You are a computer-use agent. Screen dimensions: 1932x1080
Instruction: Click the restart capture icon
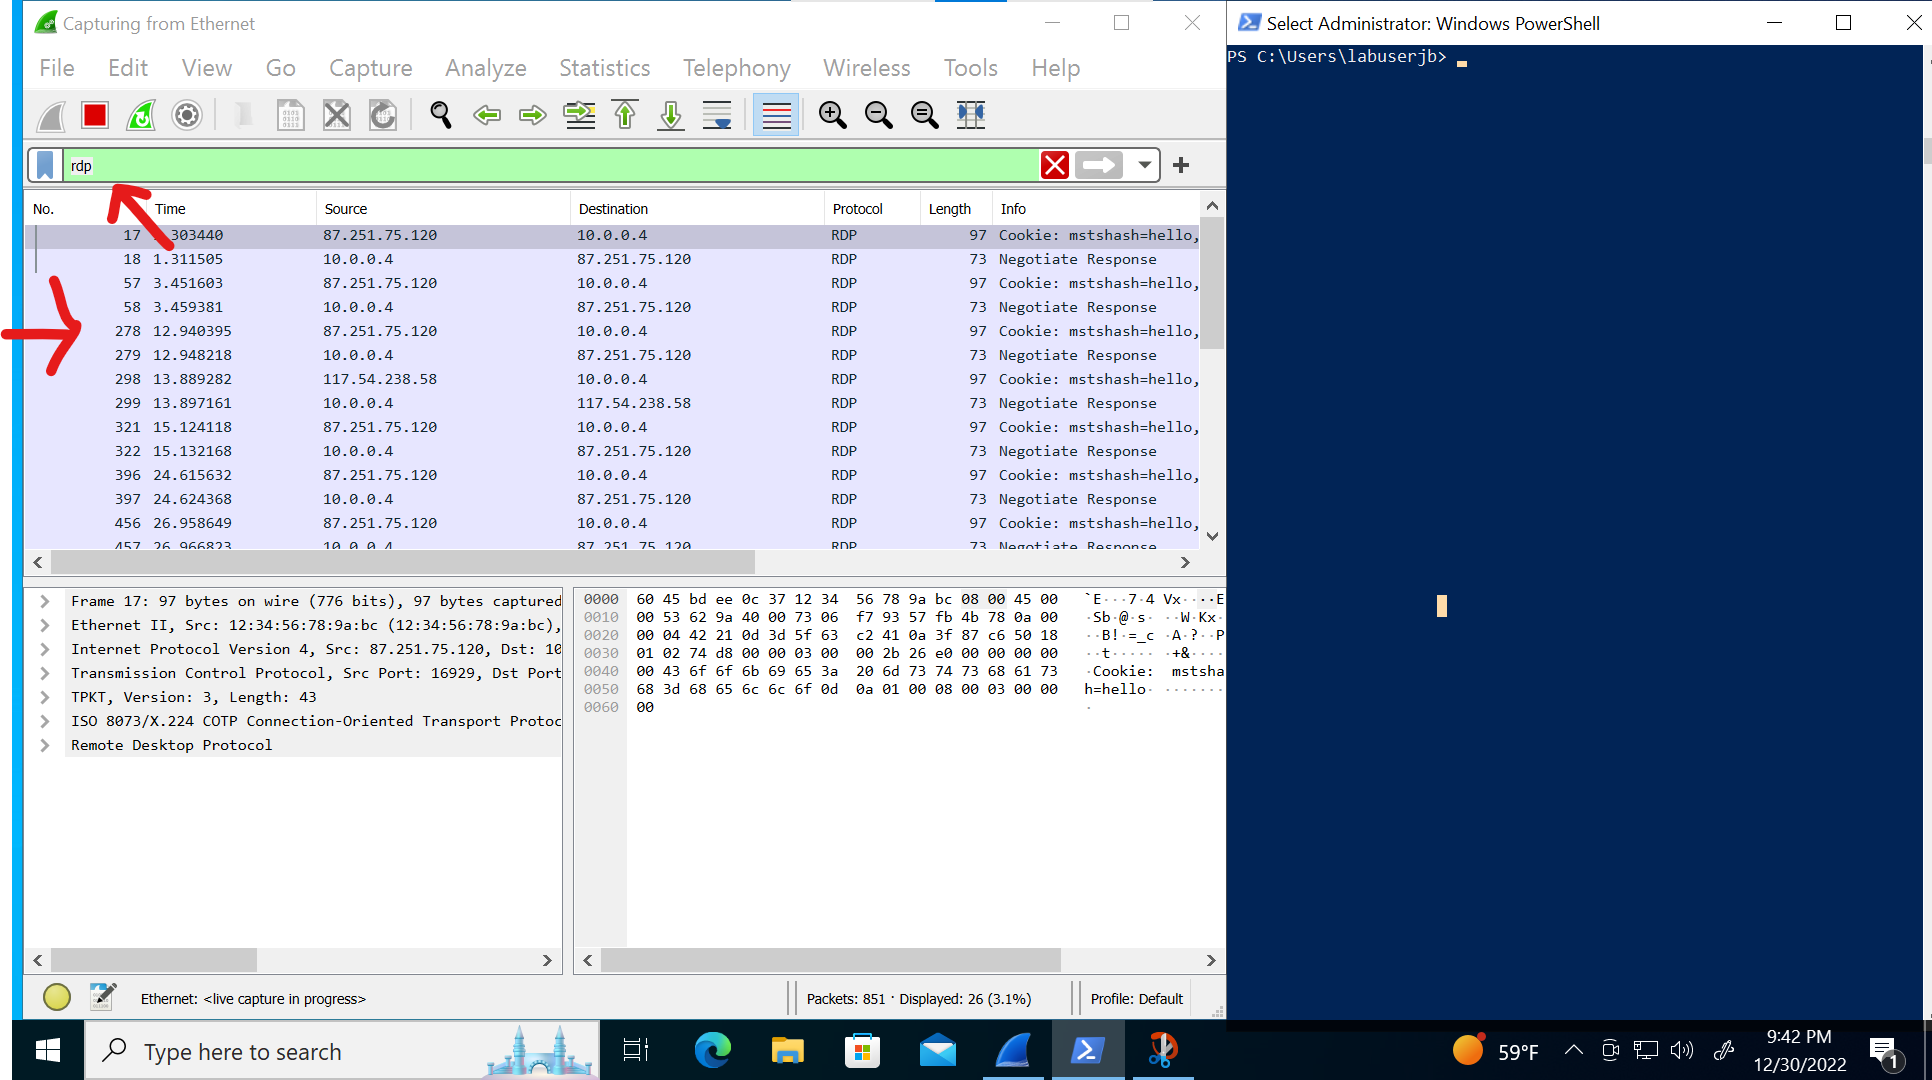click(141, 115)
